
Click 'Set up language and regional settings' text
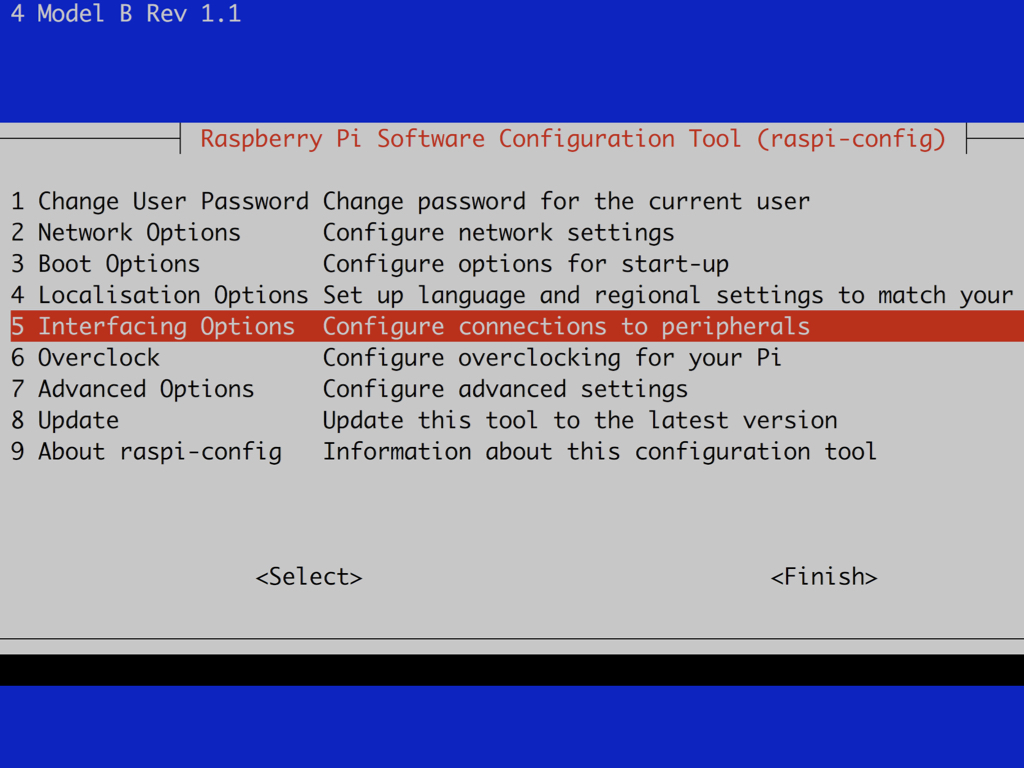(573, 296)
